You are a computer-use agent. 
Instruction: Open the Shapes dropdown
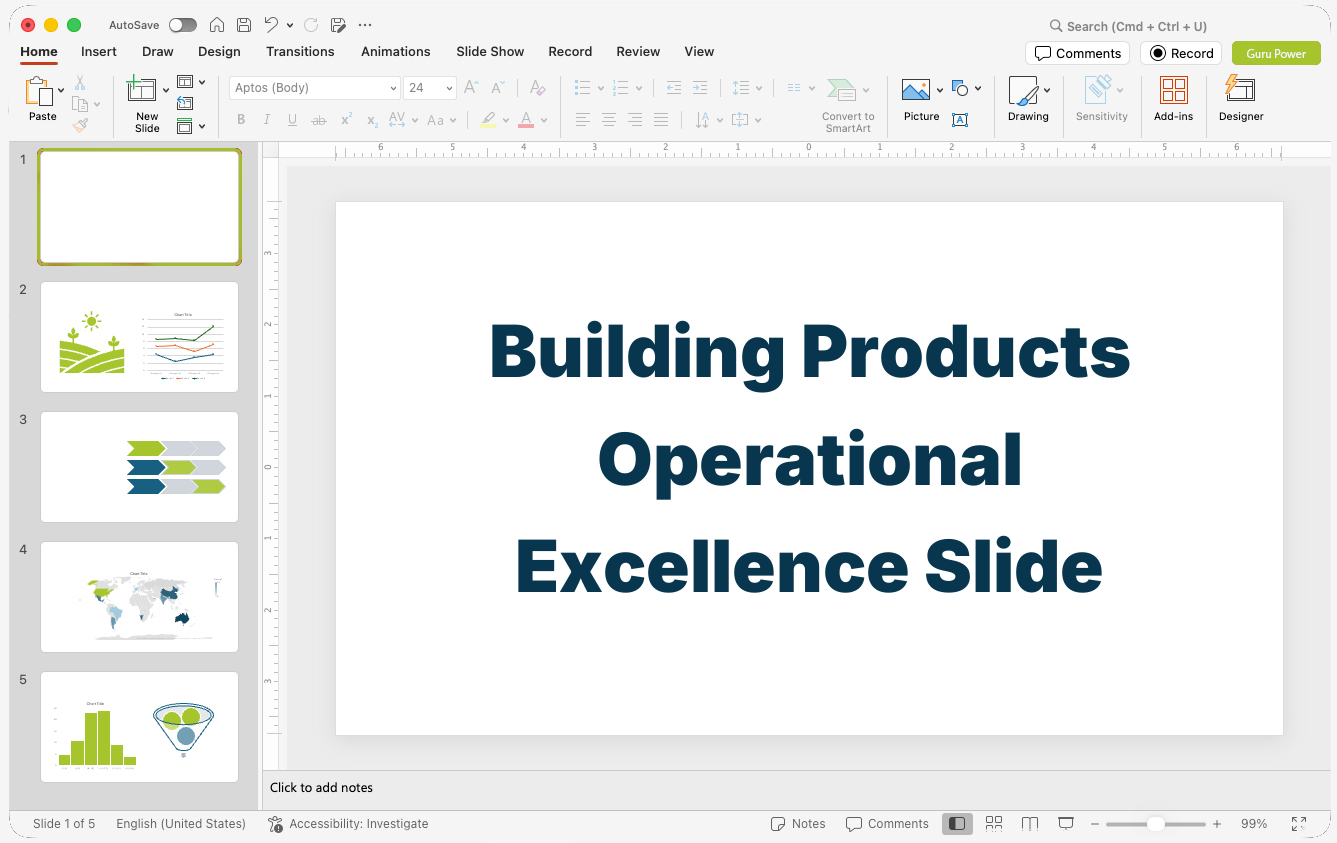tap(966, 88)
